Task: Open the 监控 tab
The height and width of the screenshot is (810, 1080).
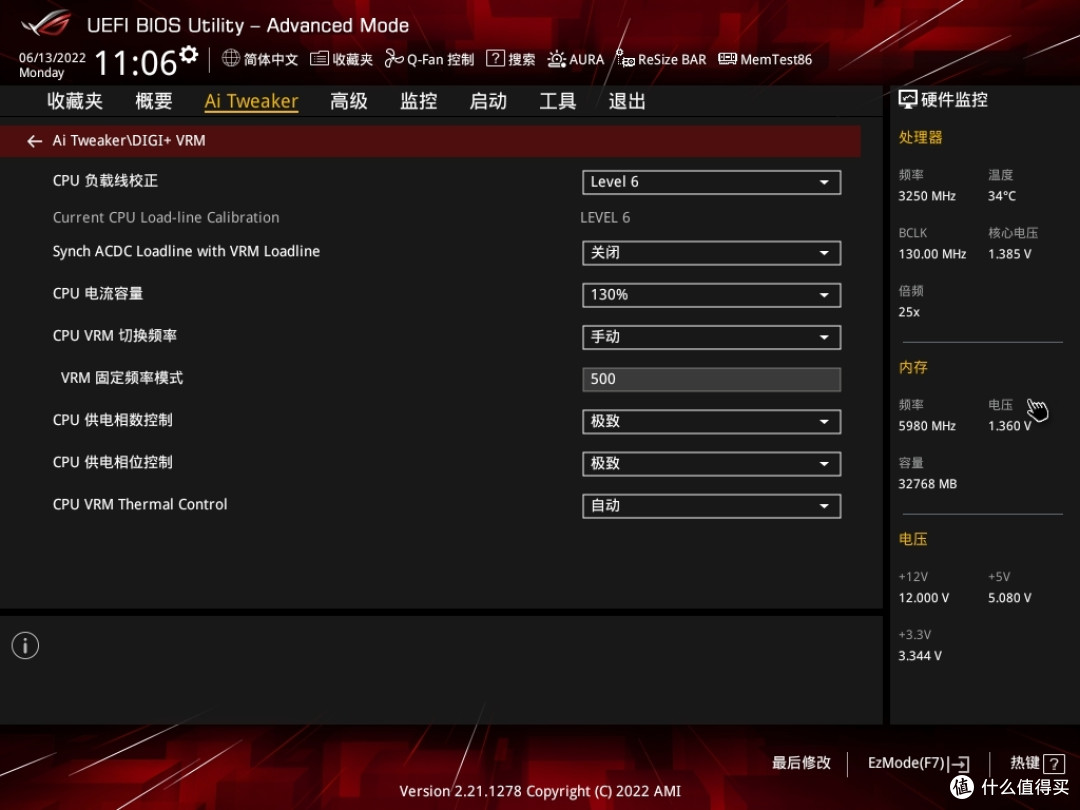Action: (x=419, y=101)
